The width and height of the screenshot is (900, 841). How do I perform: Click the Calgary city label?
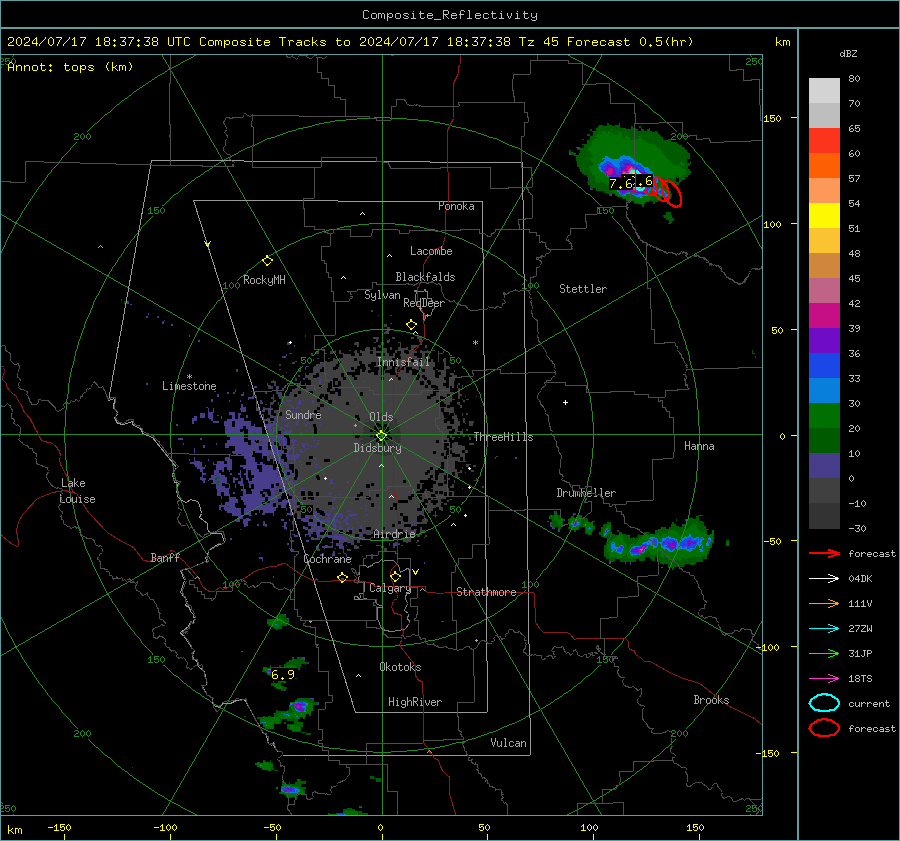tap(390, 588)
